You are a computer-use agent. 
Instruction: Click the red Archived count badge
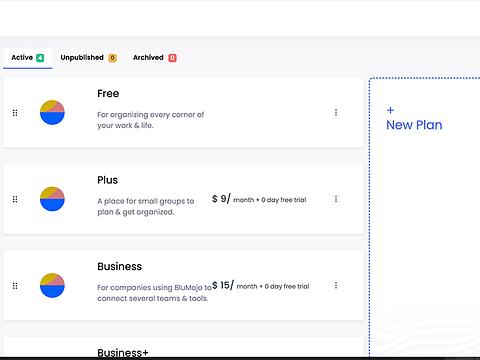[x=172, y=58]
